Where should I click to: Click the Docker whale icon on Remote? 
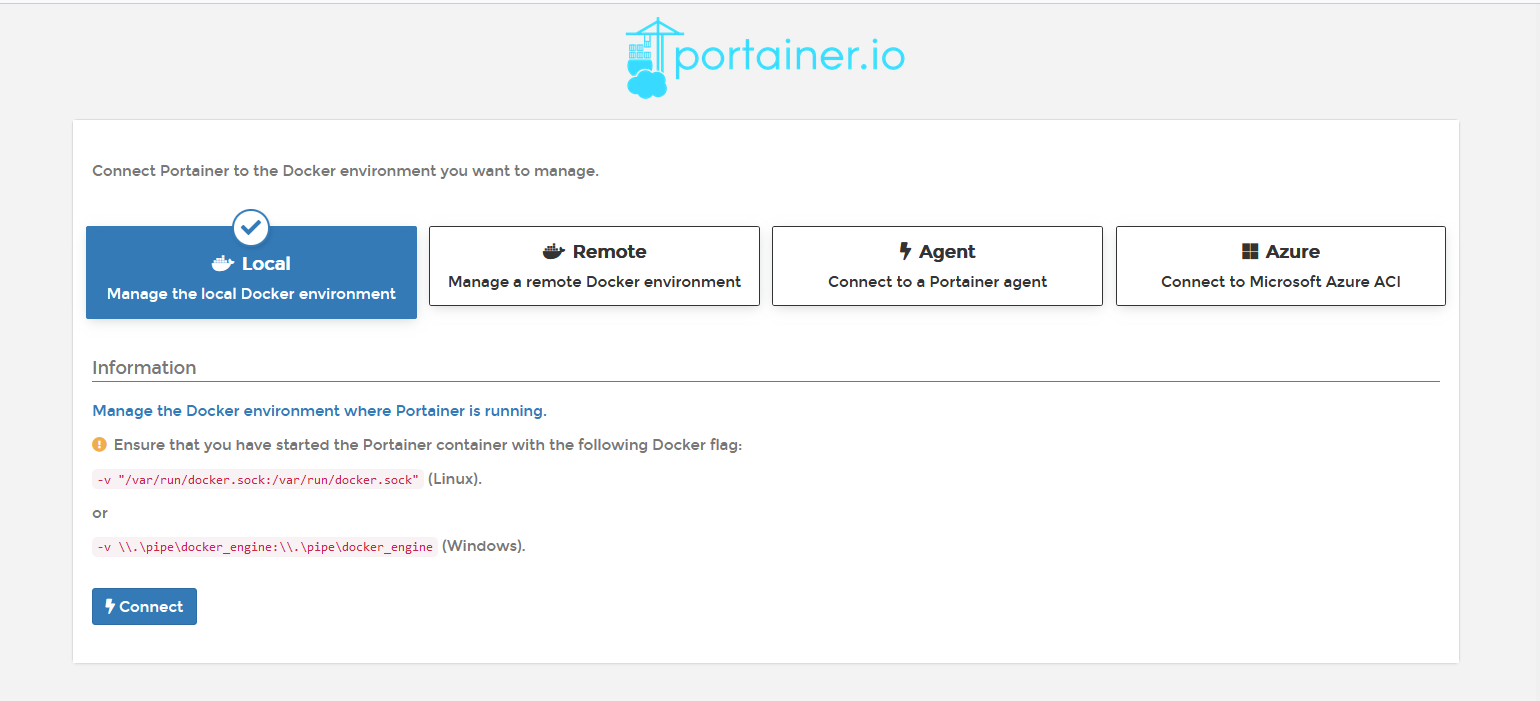click(554, 251)
